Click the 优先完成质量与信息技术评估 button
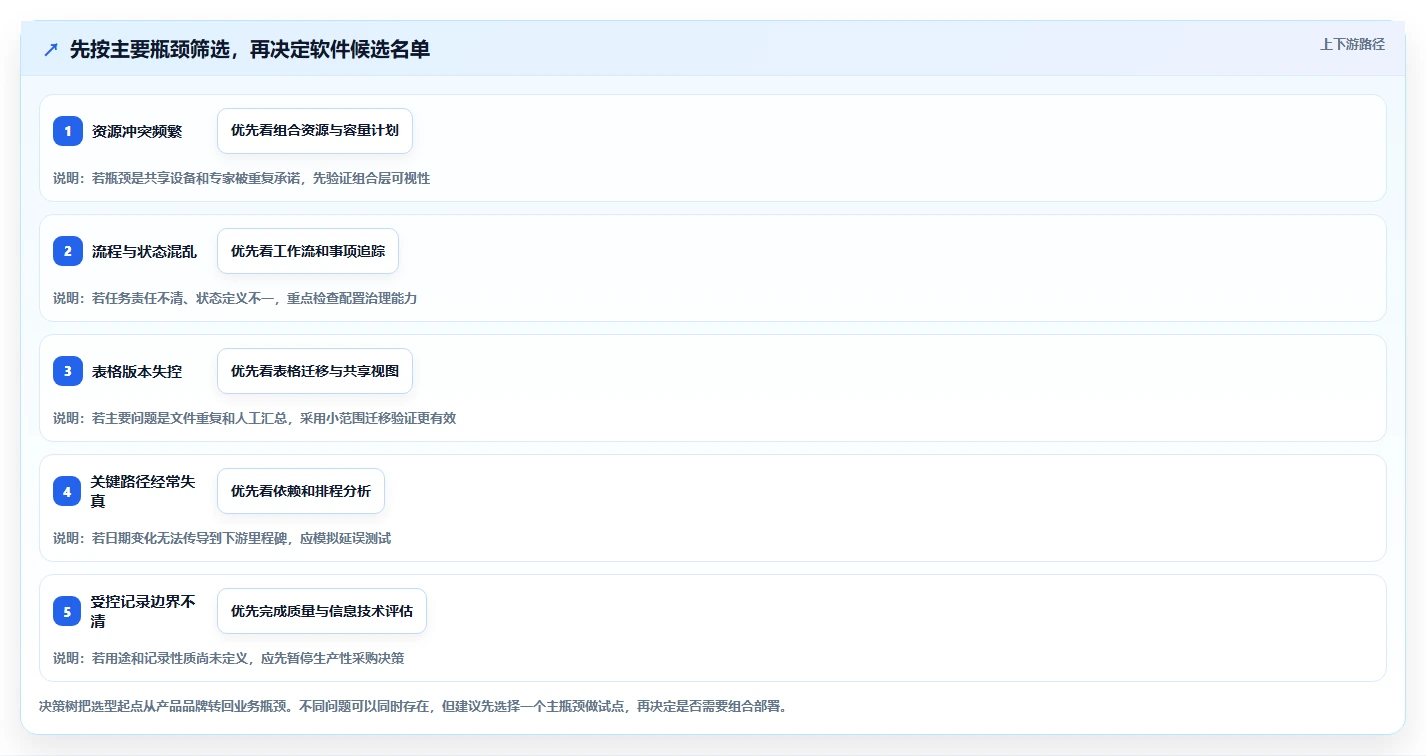Screen dimensions: 1426x756 click(x=322, y=611)
